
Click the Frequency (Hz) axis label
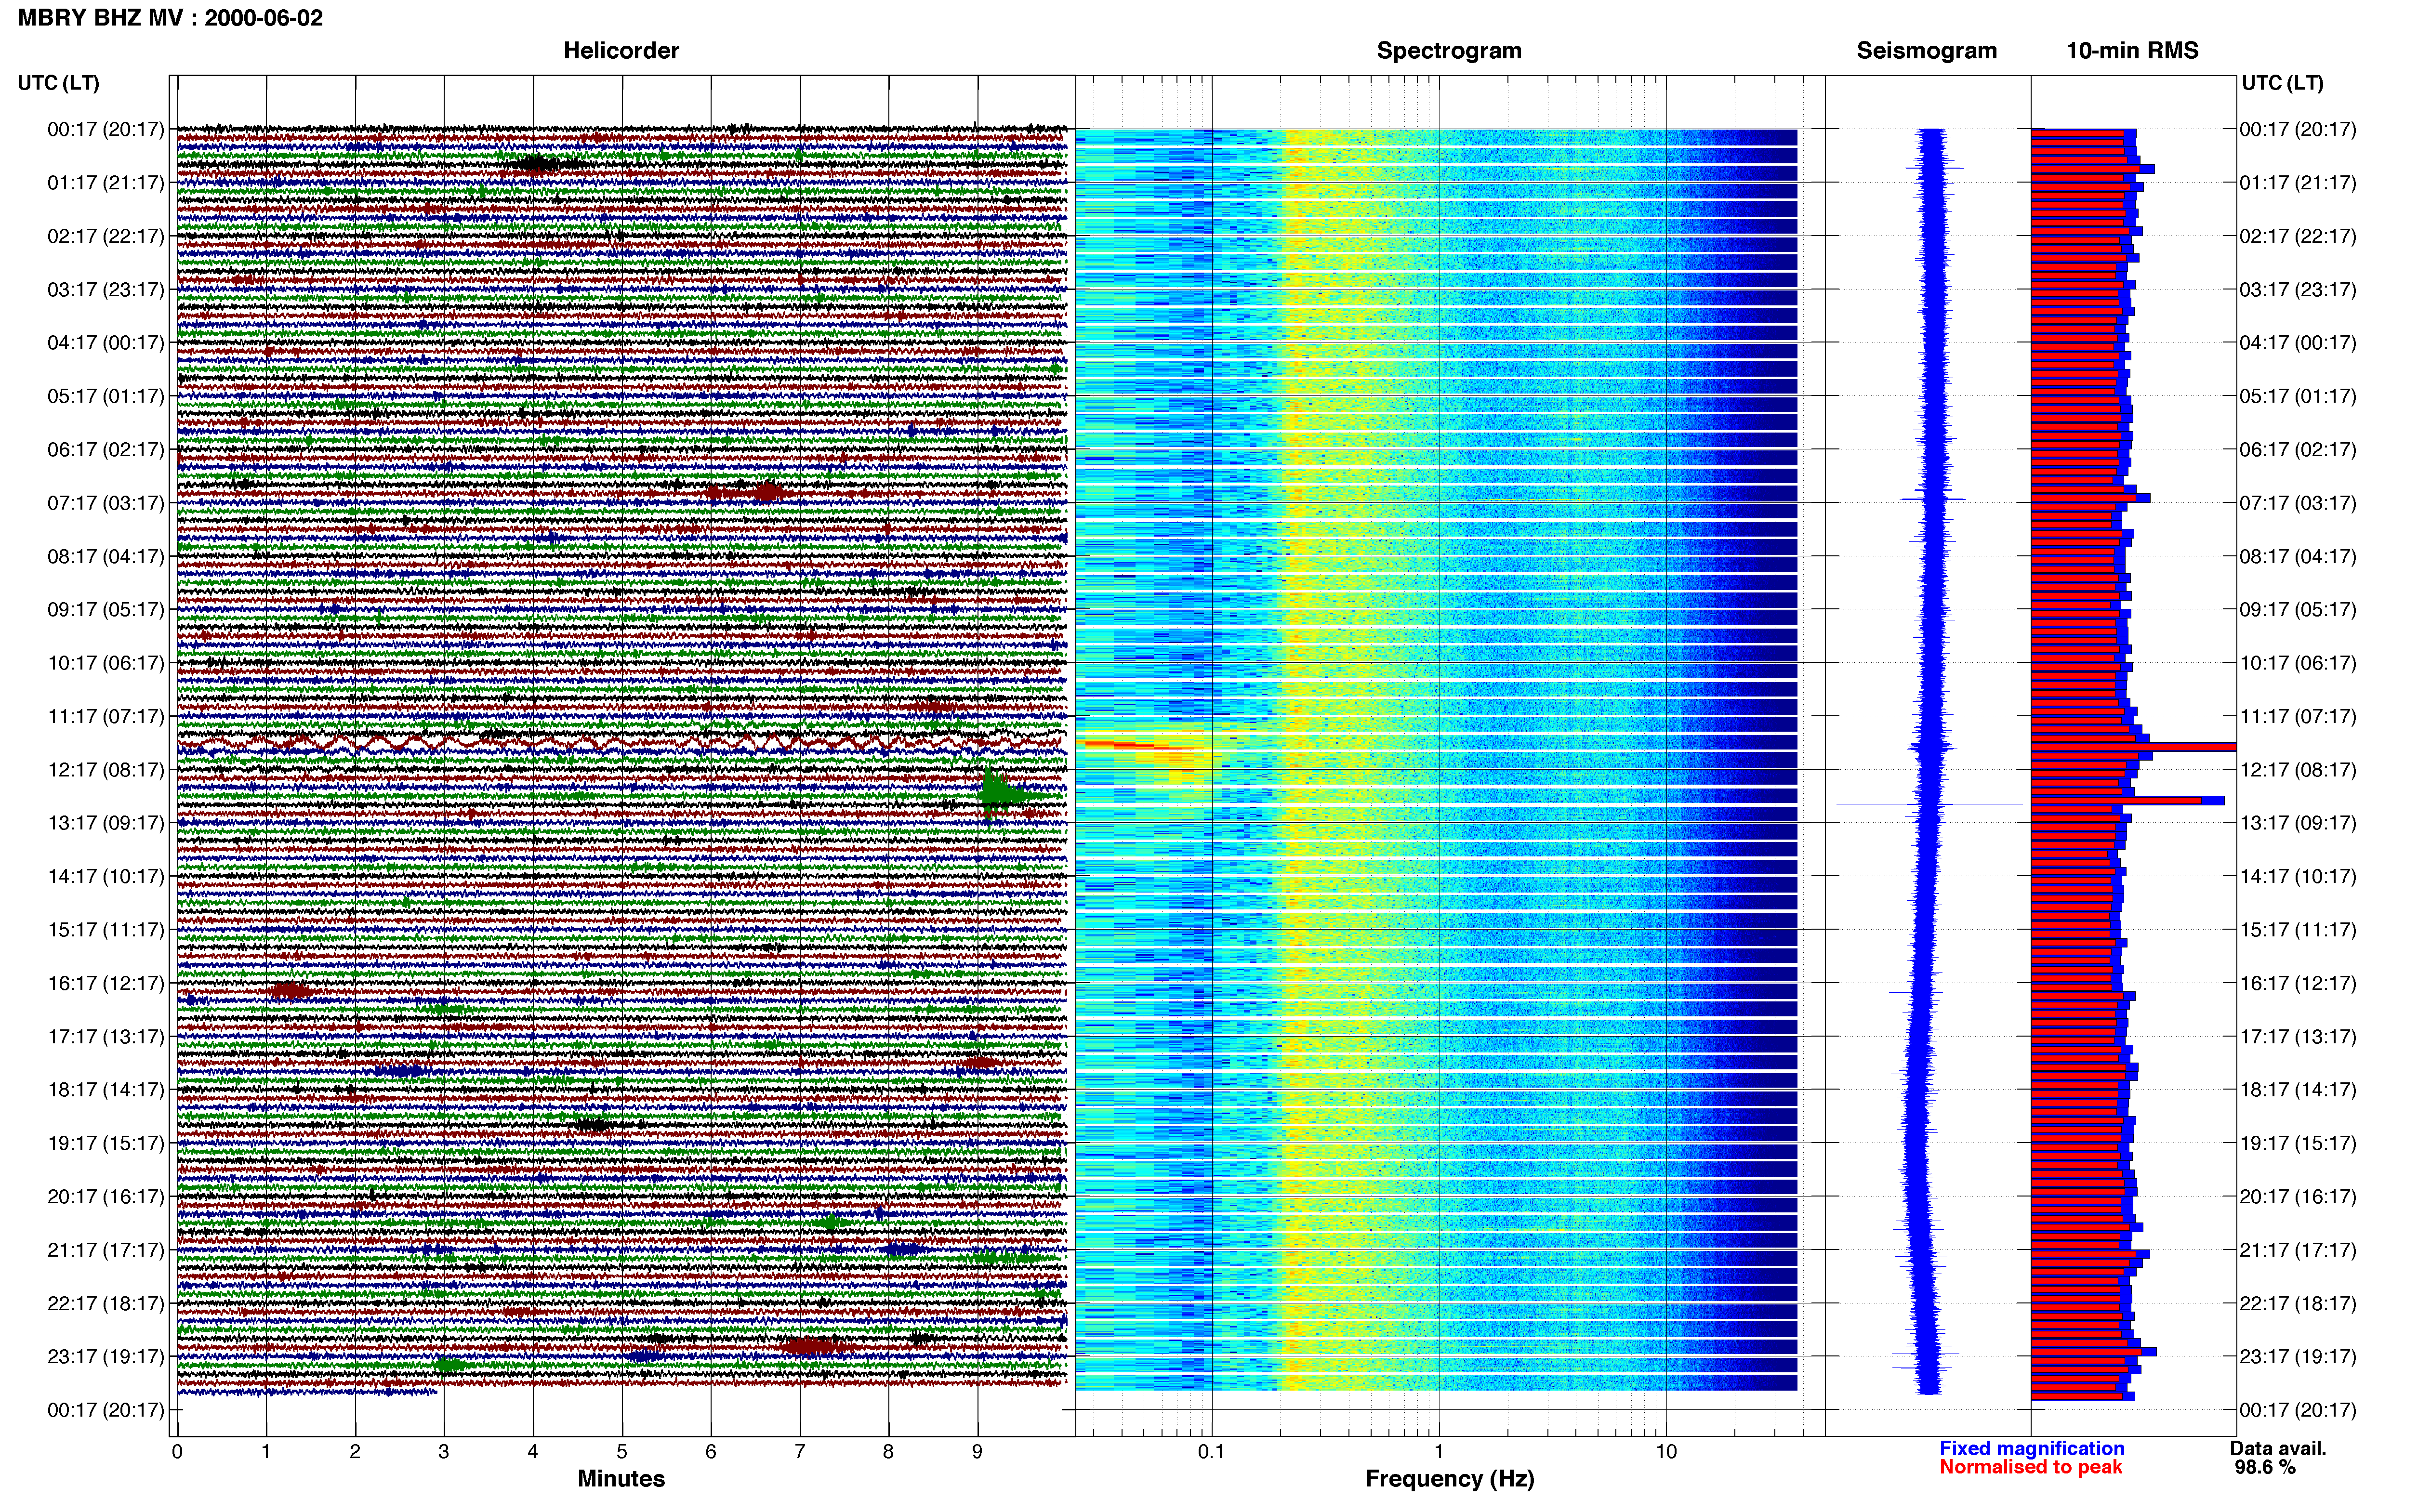tap(1449, 1479)
